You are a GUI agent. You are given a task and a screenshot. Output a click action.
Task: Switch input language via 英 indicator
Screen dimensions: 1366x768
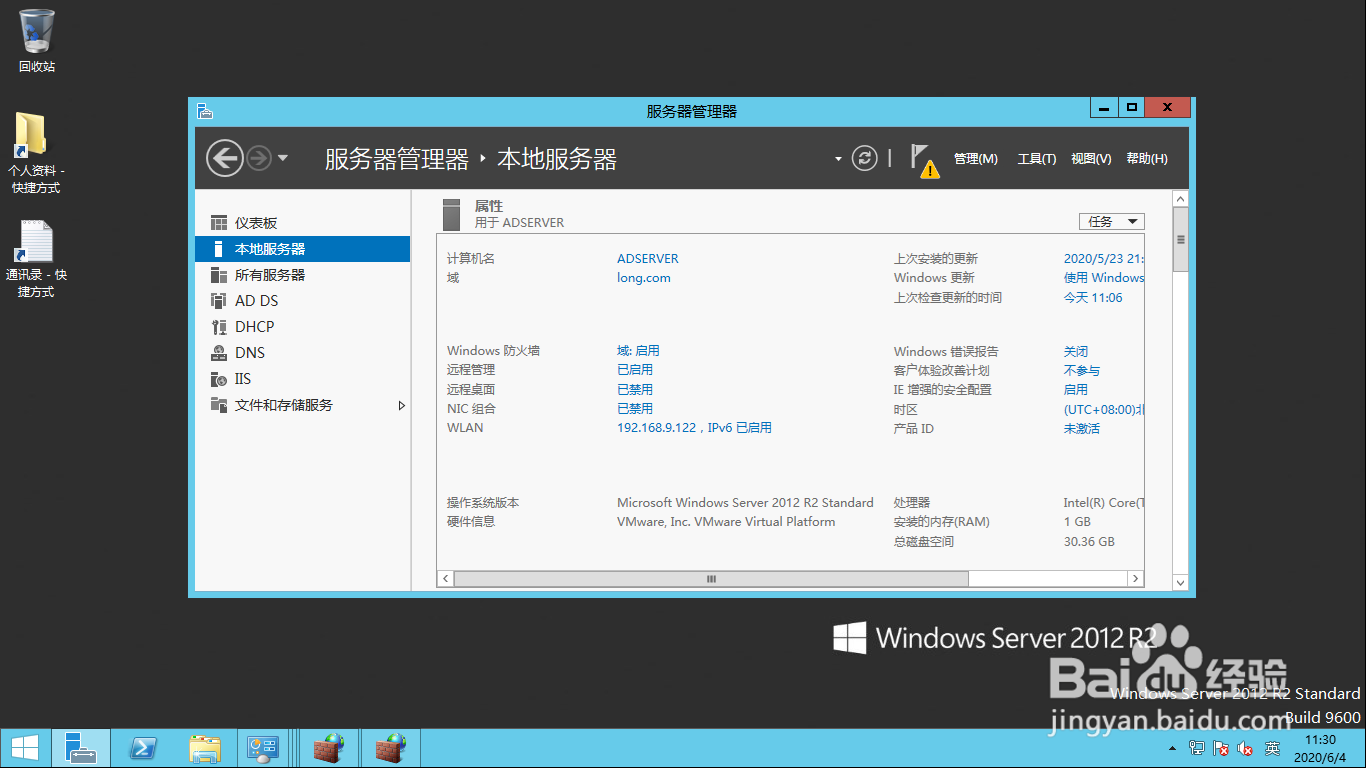coord(1272,748)
